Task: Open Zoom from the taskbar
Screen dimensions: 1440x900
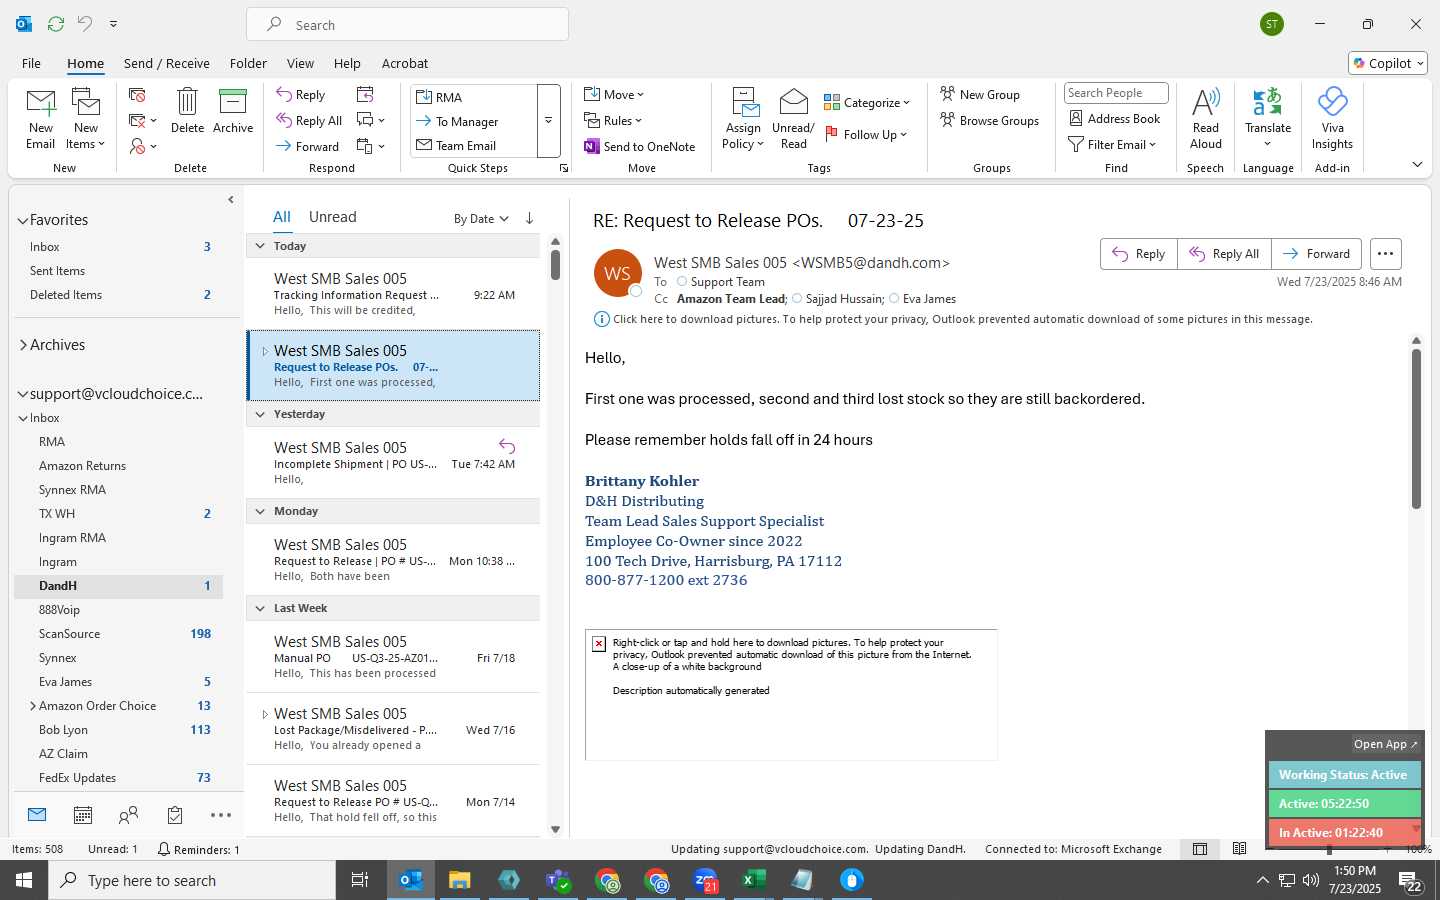Action: click(705, 880)
